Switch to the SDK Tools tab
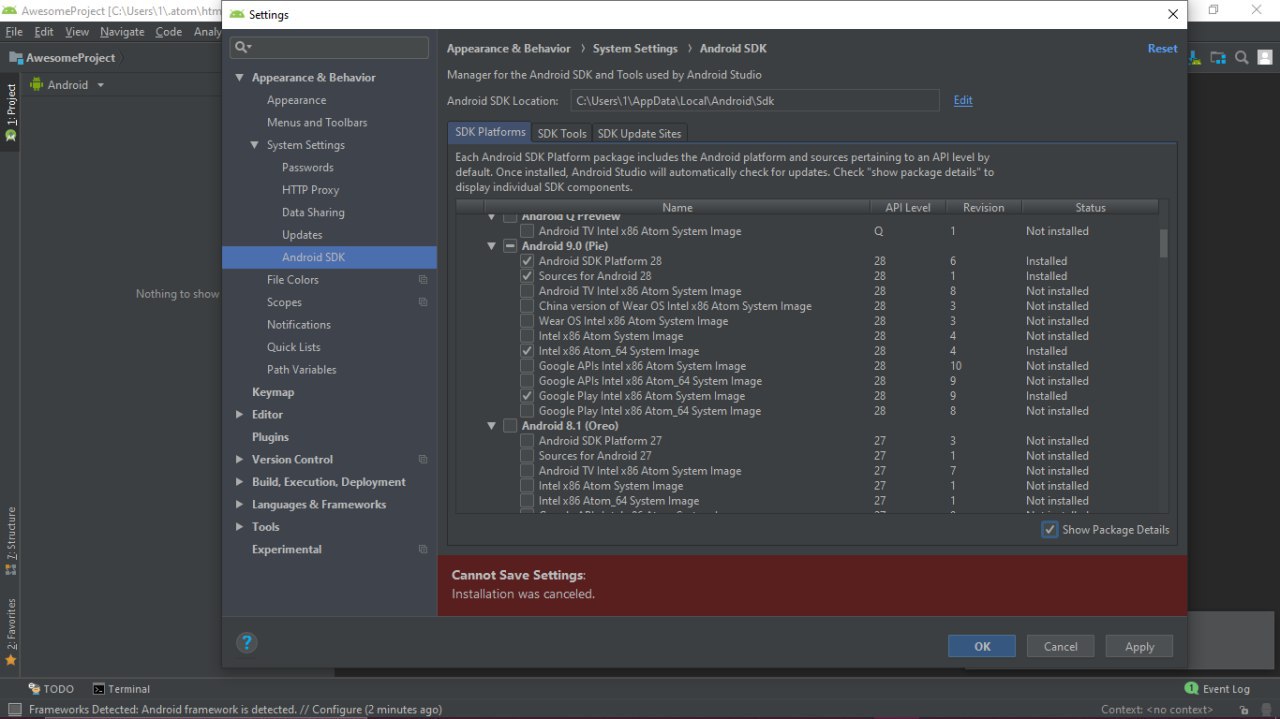 [x=561, y=133]
